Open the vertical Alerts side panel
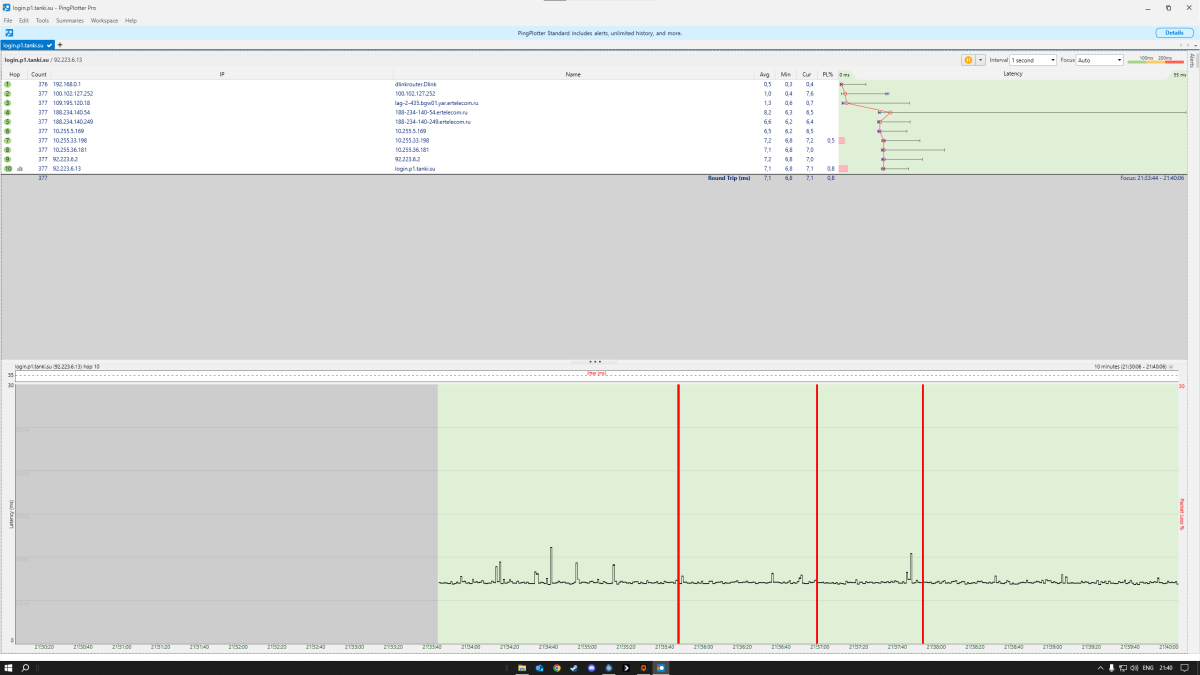The image size is (1200, 675). click(x=1192, y=62)
